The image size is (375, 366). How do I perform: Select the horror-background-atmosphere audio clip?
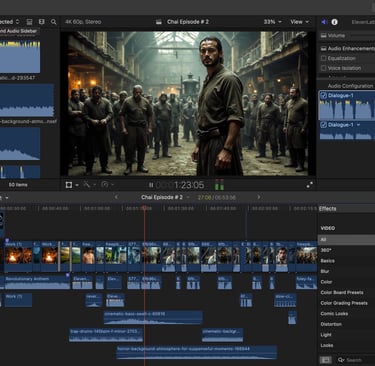pos(197,353)
